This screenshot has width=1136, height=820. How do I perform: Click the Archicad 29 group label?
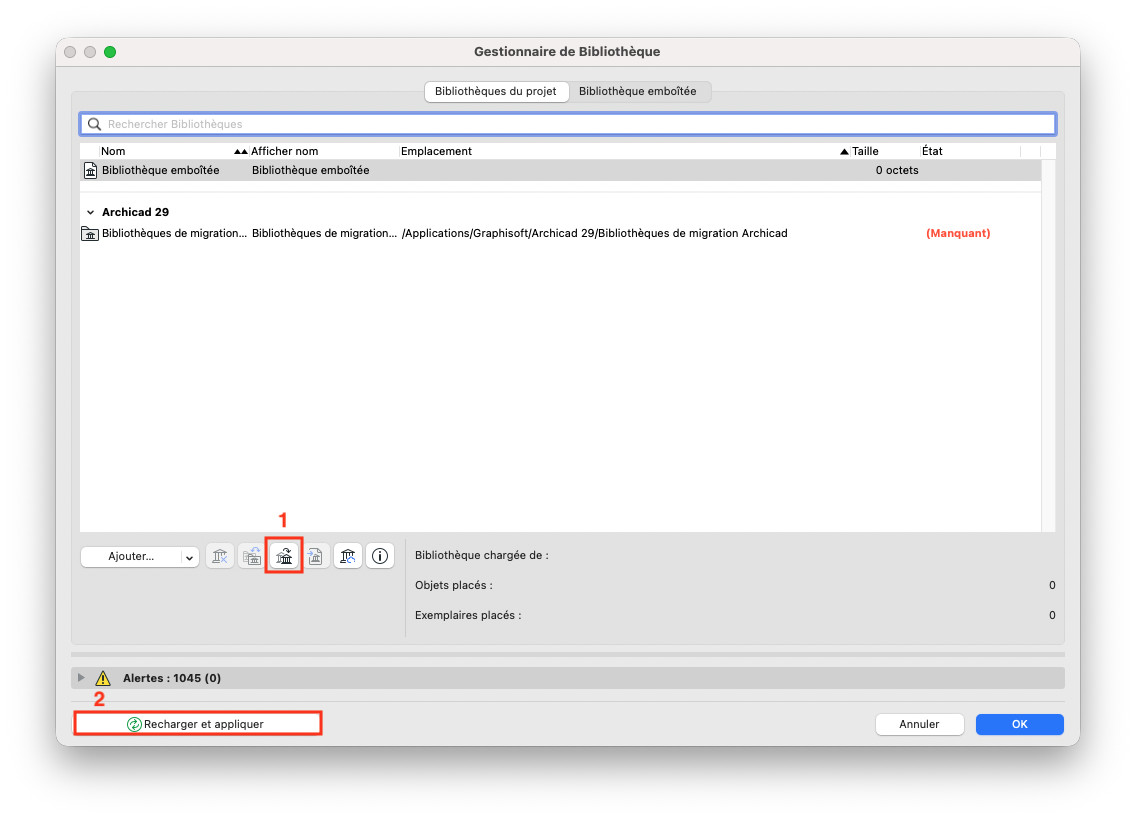click(135, 212)
